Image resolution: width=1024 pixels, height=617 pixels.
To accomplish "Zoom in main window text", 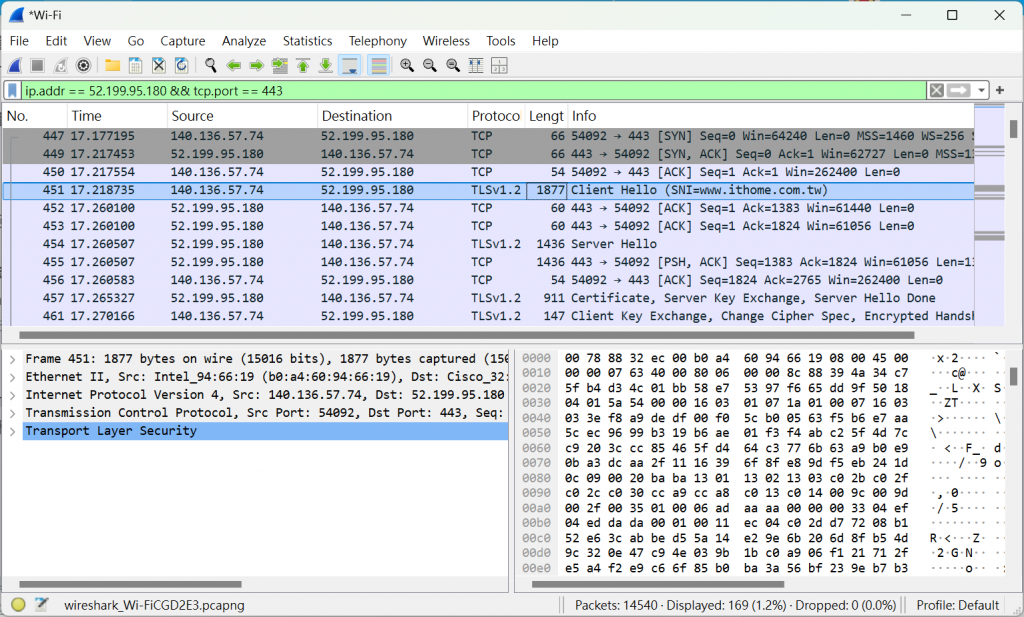I will point(407,65).
